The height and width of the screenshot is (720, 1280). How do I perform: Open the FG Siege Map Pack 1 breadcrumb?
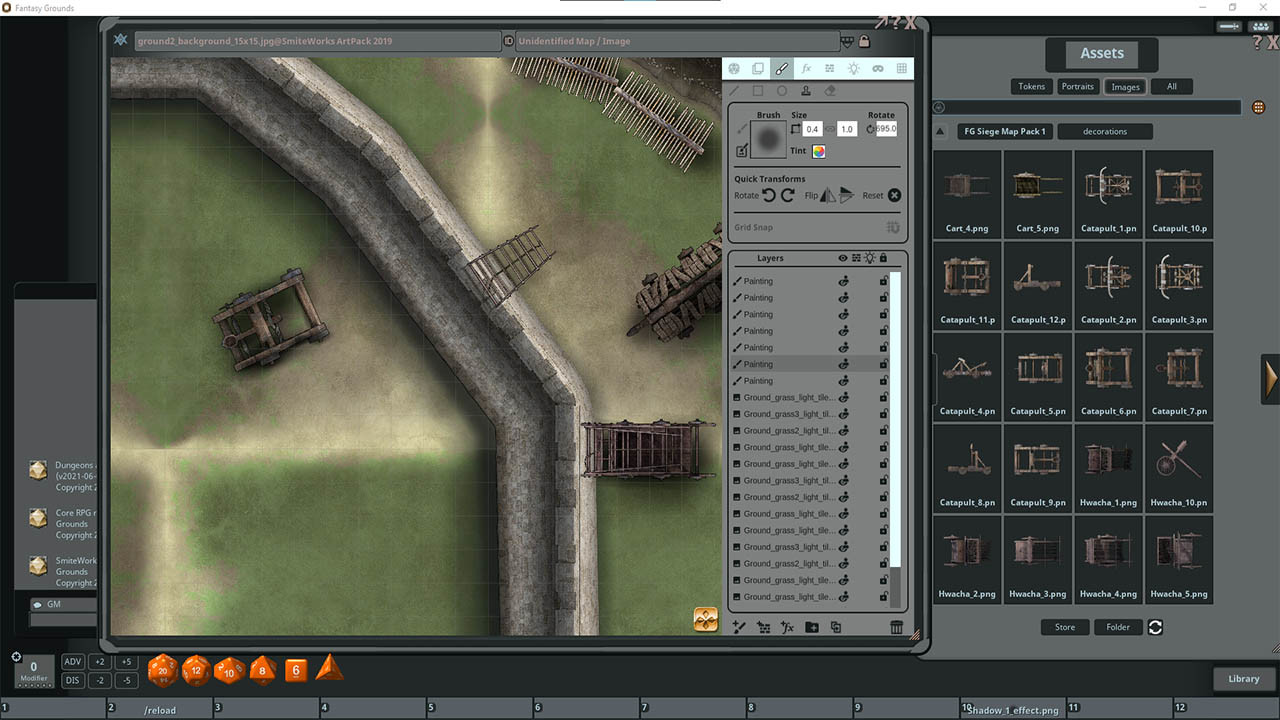1004,131
